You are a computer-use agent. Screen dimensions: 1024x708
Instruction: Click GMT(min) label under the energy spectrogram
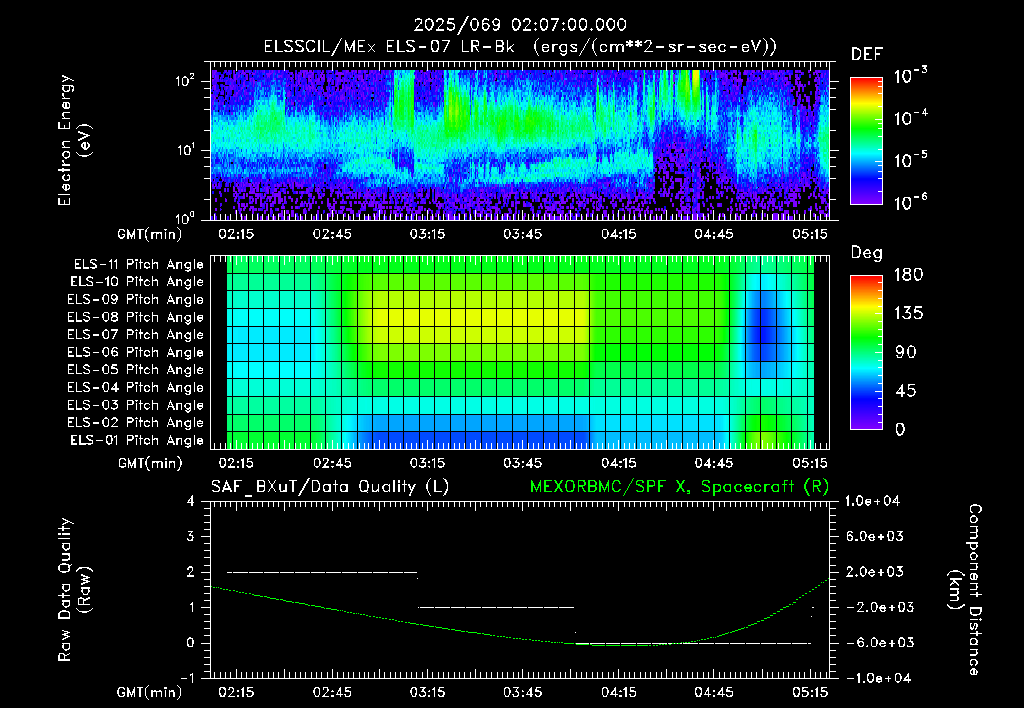[150, 234]
